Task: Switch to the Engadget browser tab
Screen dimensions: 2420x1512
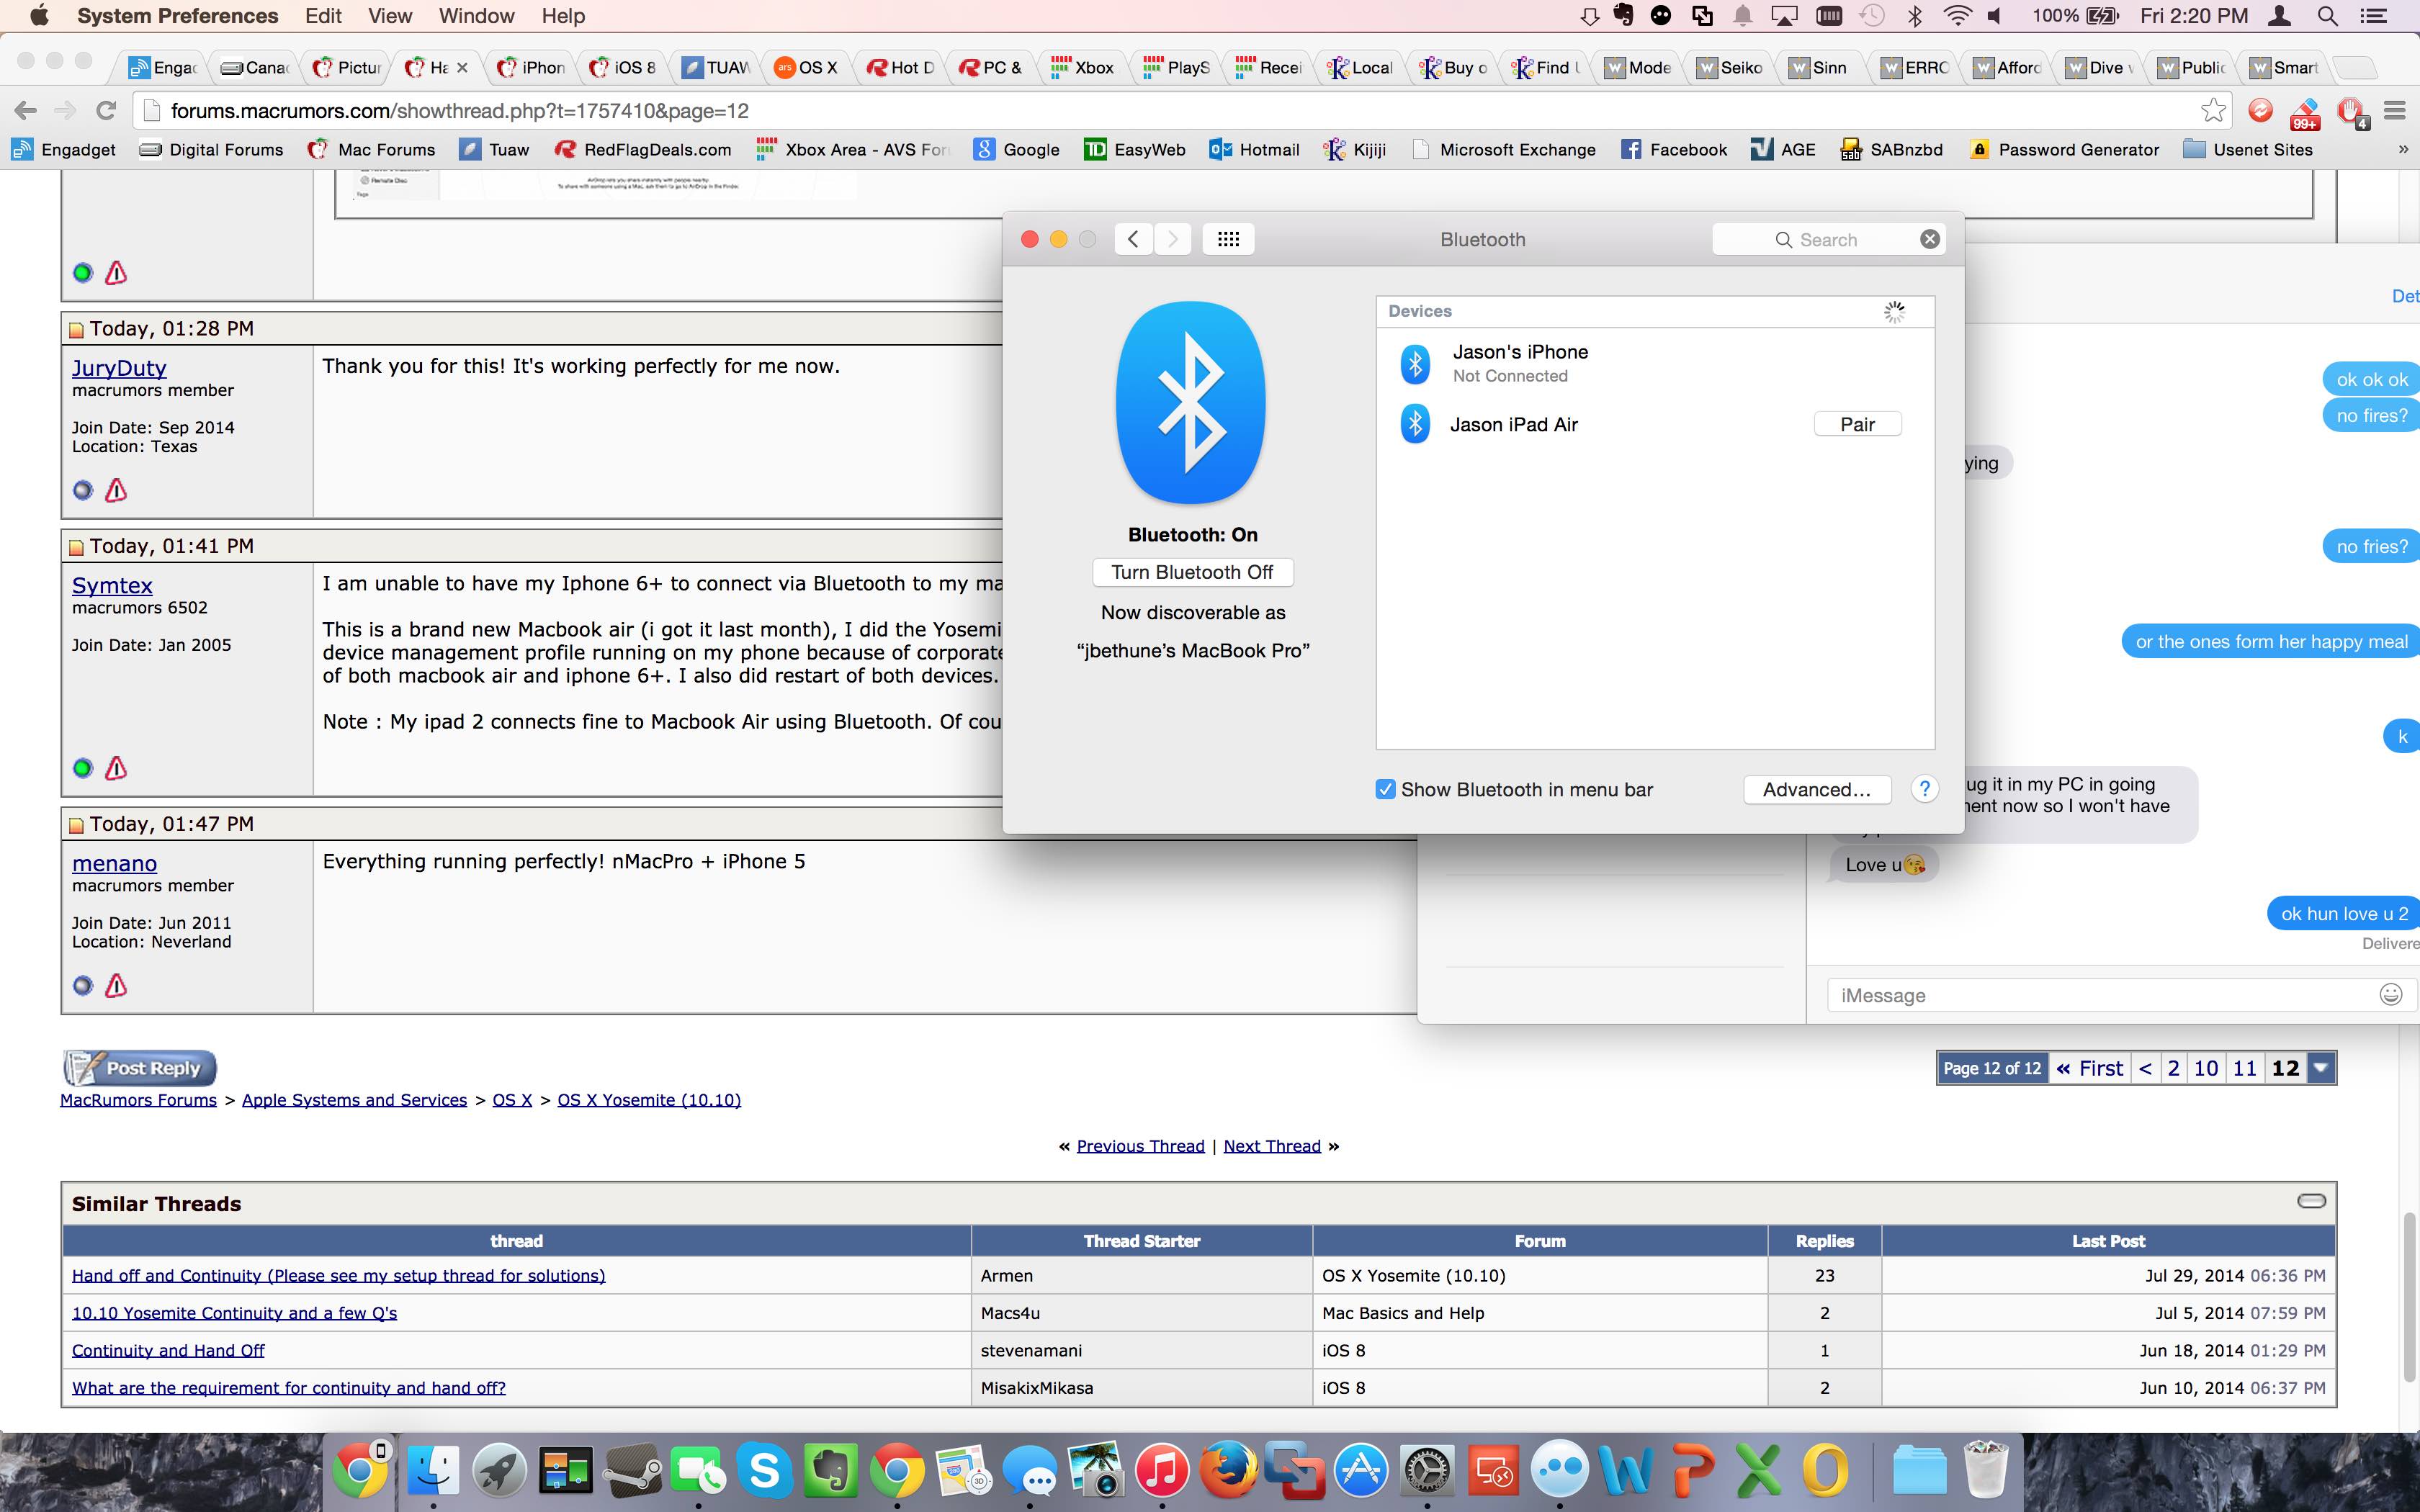Action: 163,67
